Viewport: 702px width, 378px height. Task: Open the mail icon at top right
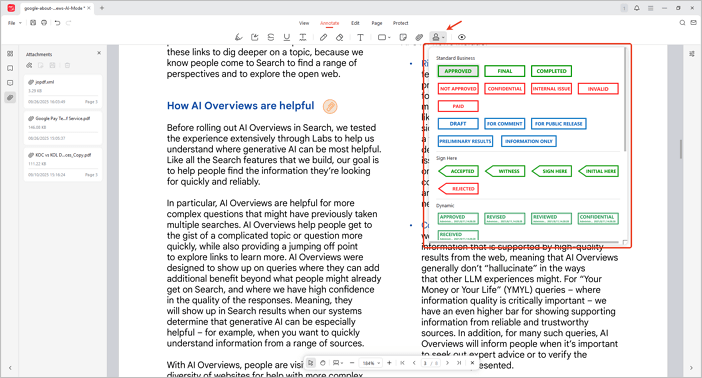pyautogui.click(x=693, y=23)
